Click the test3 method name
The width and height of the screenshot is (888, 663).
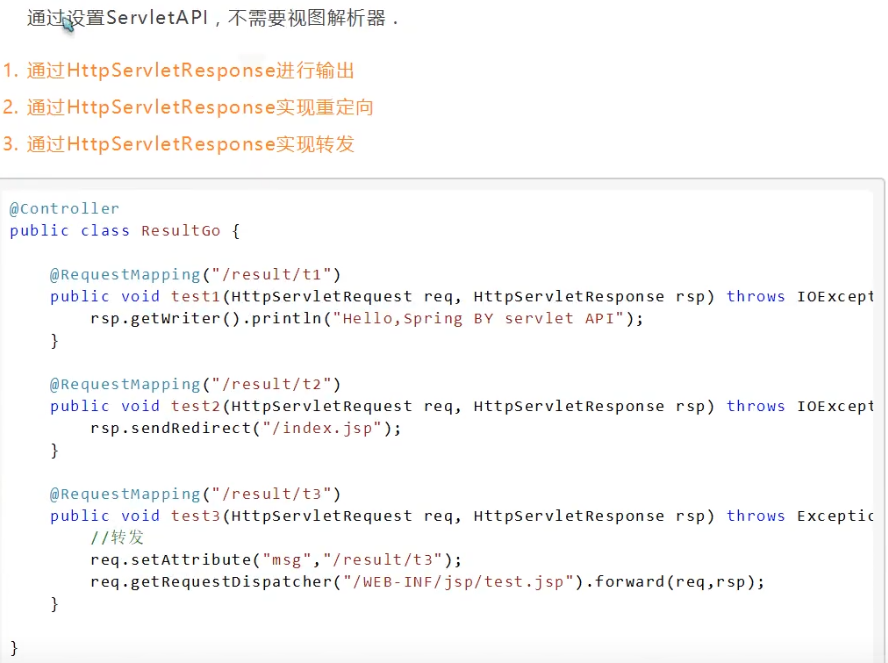pyautogui.click(x=196, y=516)
